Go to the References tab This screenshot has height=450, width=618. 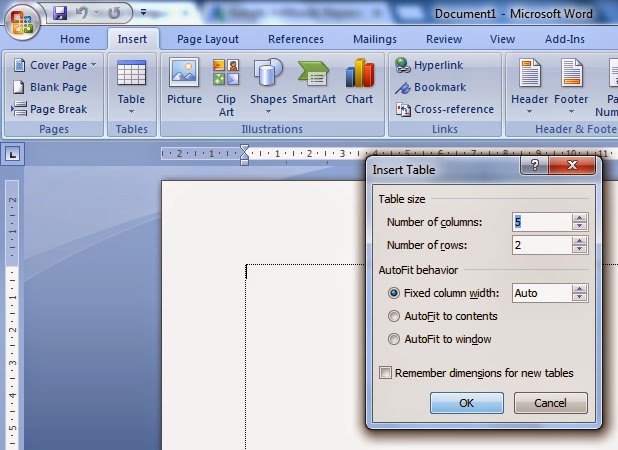pos(296,39)
